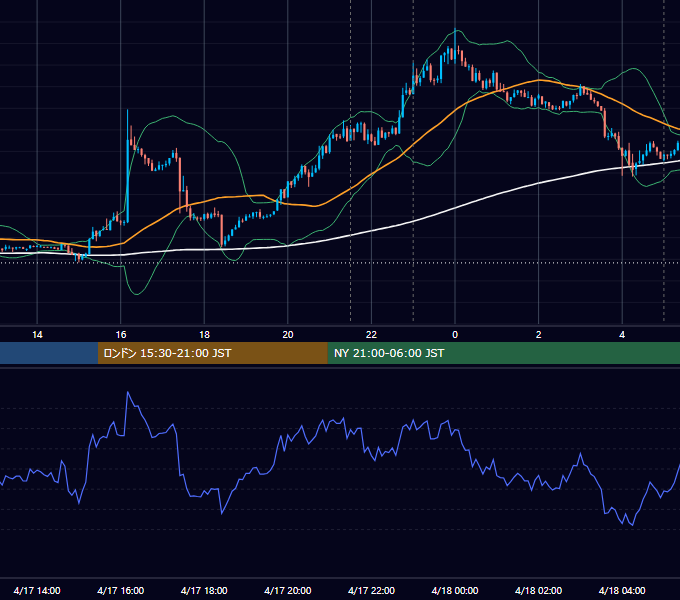The height and width of the screenshot is (600, 680).
Task: Click the 18 hour axis label
Action: pos(204,335)
